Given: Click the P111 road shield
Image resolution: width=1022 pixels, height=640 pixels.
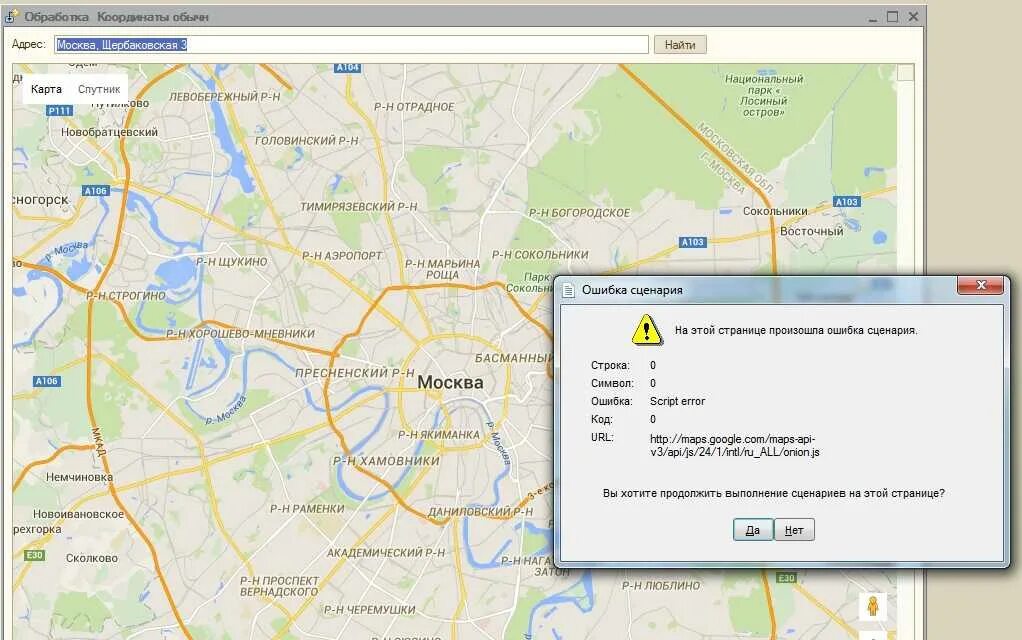Looking at the screenshot, I should [59, 111].
